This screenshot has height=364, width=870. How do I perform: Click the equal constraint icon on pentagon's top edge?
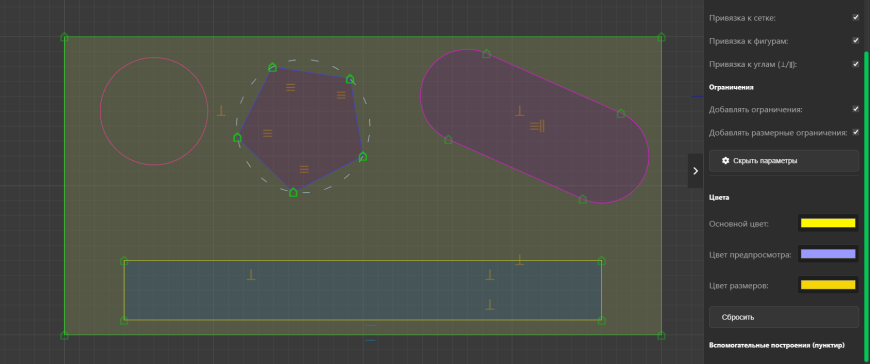click(290, 87)
